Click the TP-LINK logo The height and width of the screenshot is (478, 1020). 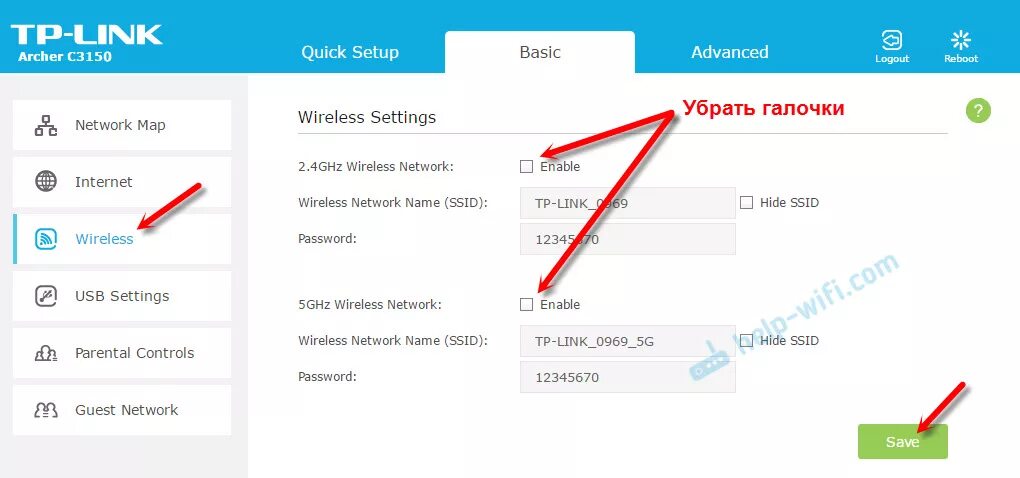[87, 36]
